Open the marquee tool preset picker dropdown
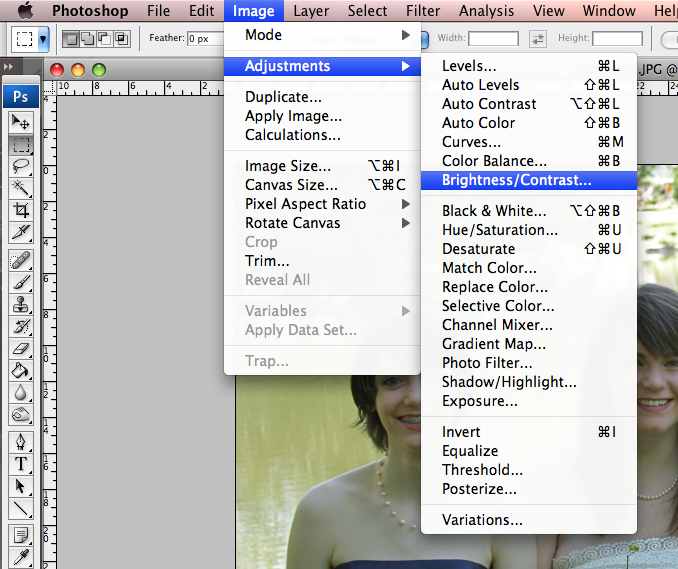678x569 pixels. tap(43, 39)
